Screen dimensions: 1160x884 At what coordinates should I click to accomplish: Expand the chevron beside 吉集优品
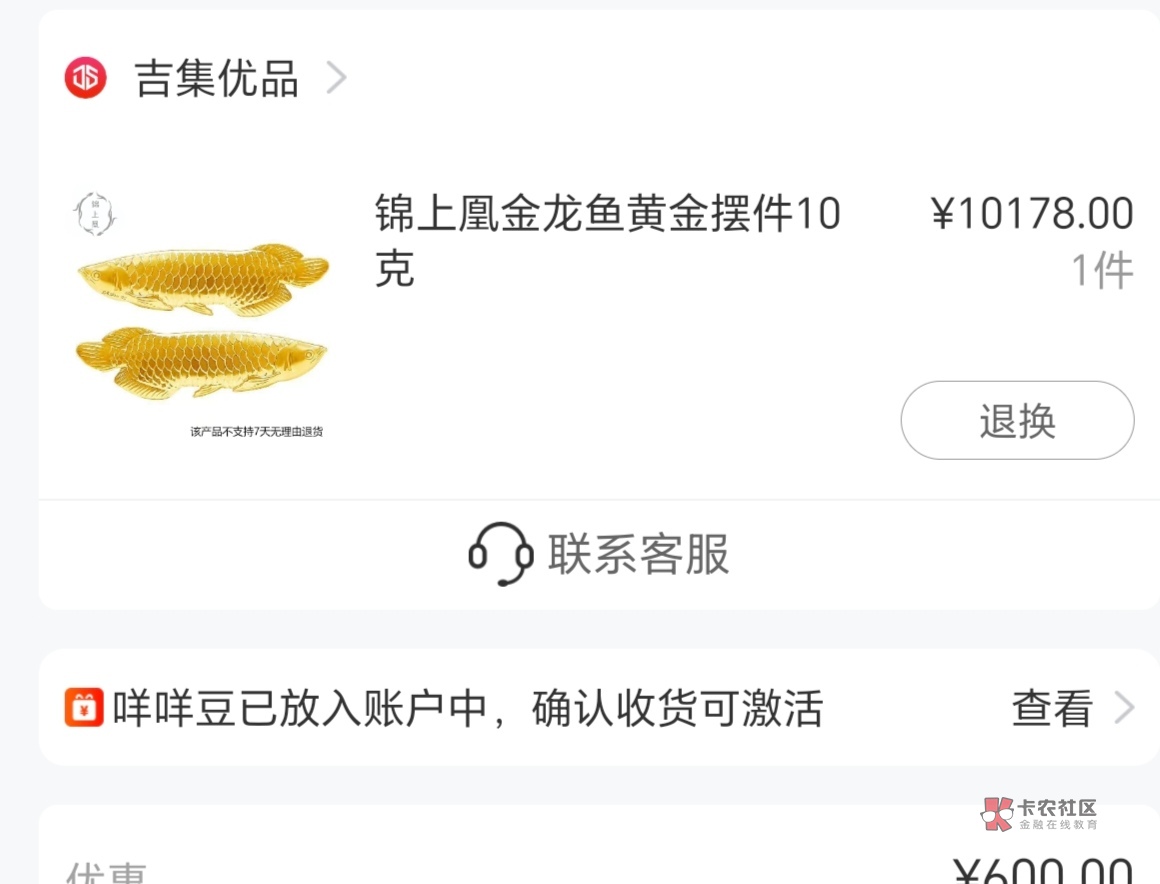pyautogui.click(x=337, y=78)
